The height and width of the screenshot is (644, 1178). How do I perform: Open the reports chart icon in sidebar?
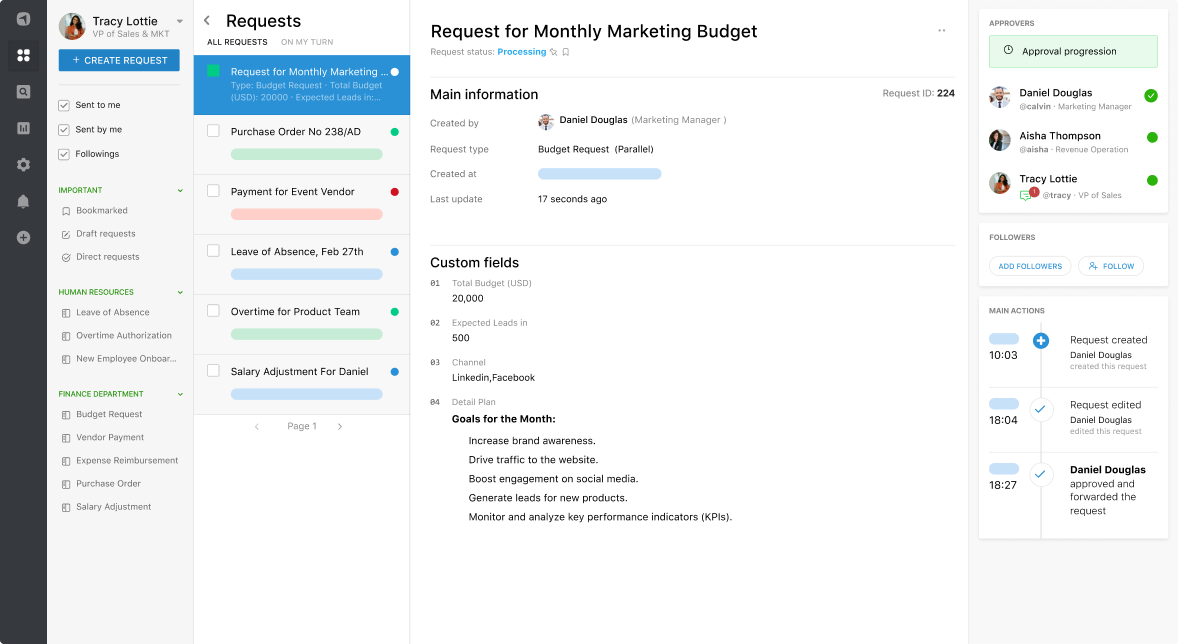click(23, 128)
